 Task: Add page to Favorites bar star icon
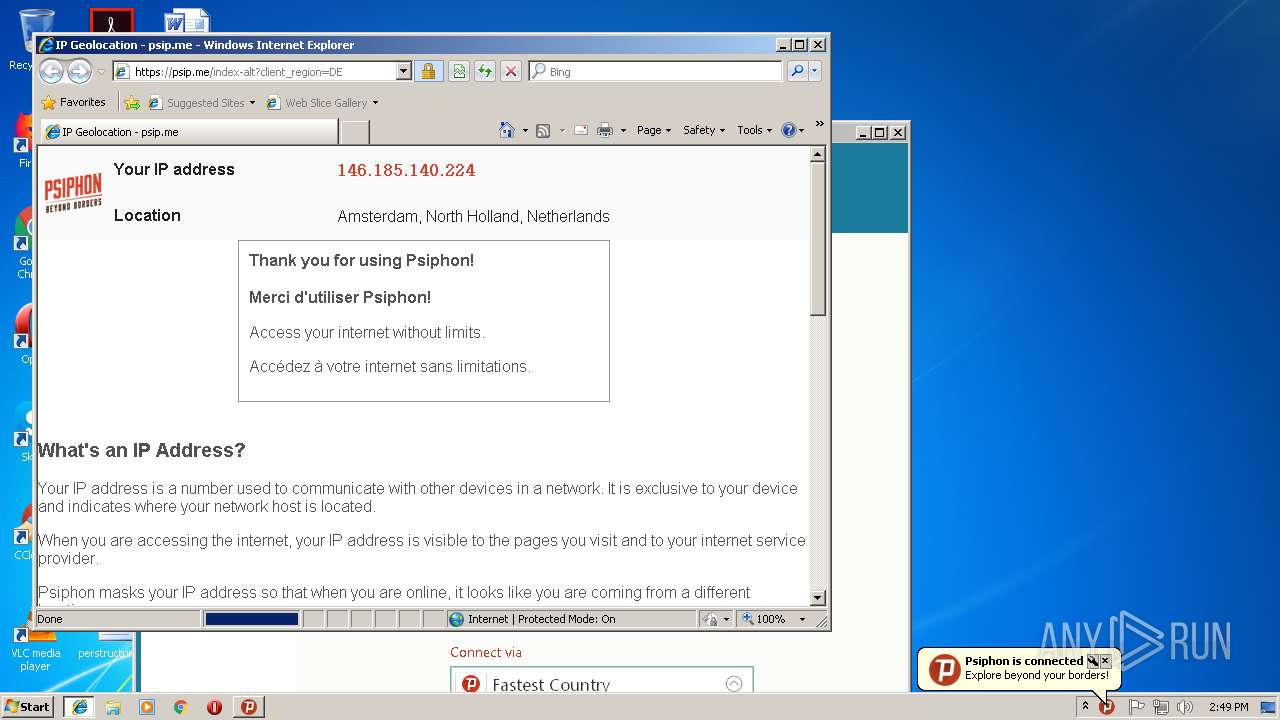[x=131, y=102]
